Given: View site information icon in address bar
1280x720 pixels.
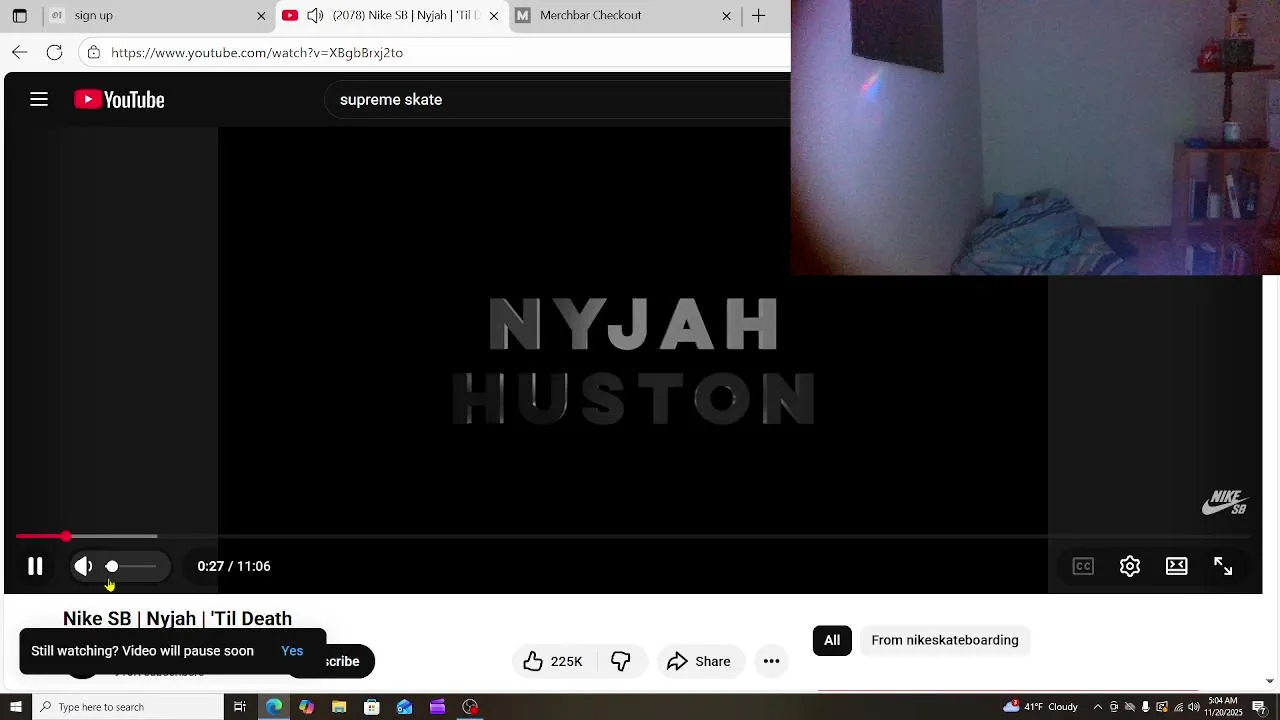Looking at the screenshot, I should (x=93, y=52).
